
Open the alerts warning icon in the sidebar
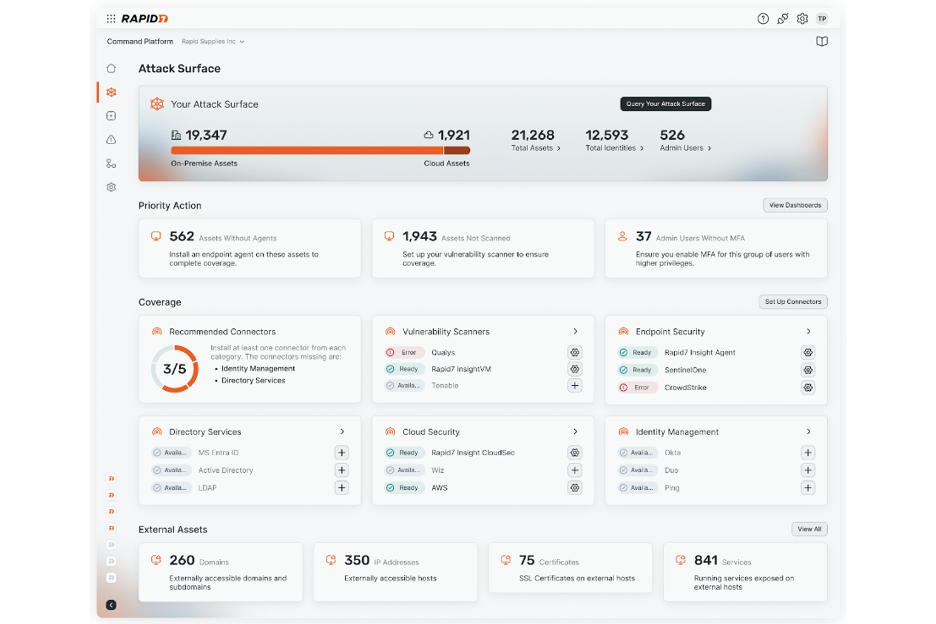pos(111,140)
